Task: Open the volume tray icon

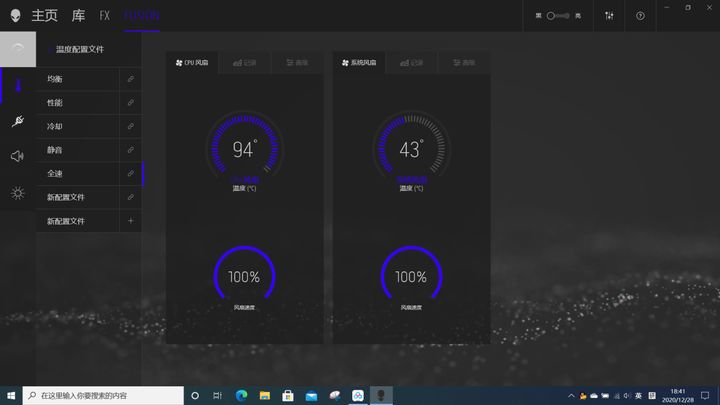Action: 627,395
